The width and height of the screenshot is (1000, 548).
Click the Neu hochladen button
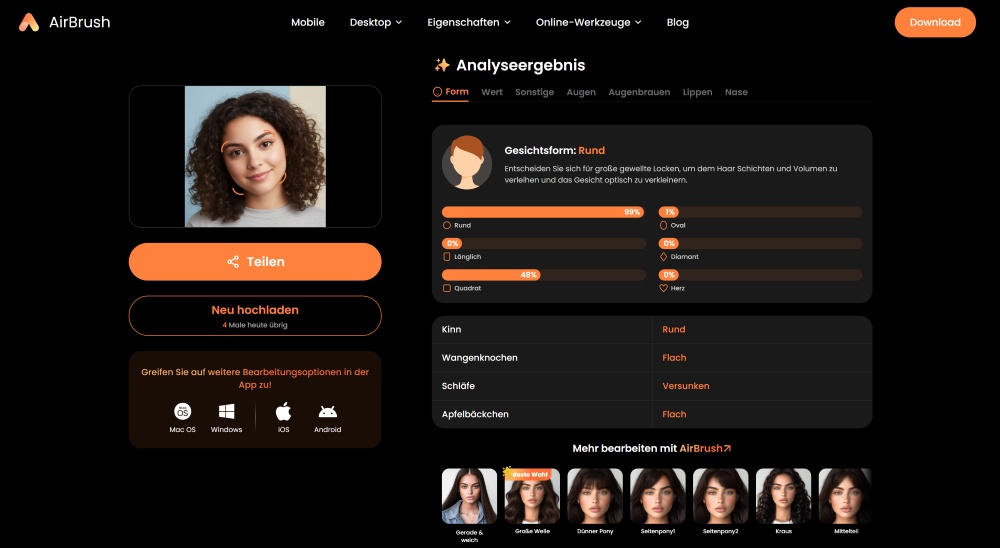[255, 315]
